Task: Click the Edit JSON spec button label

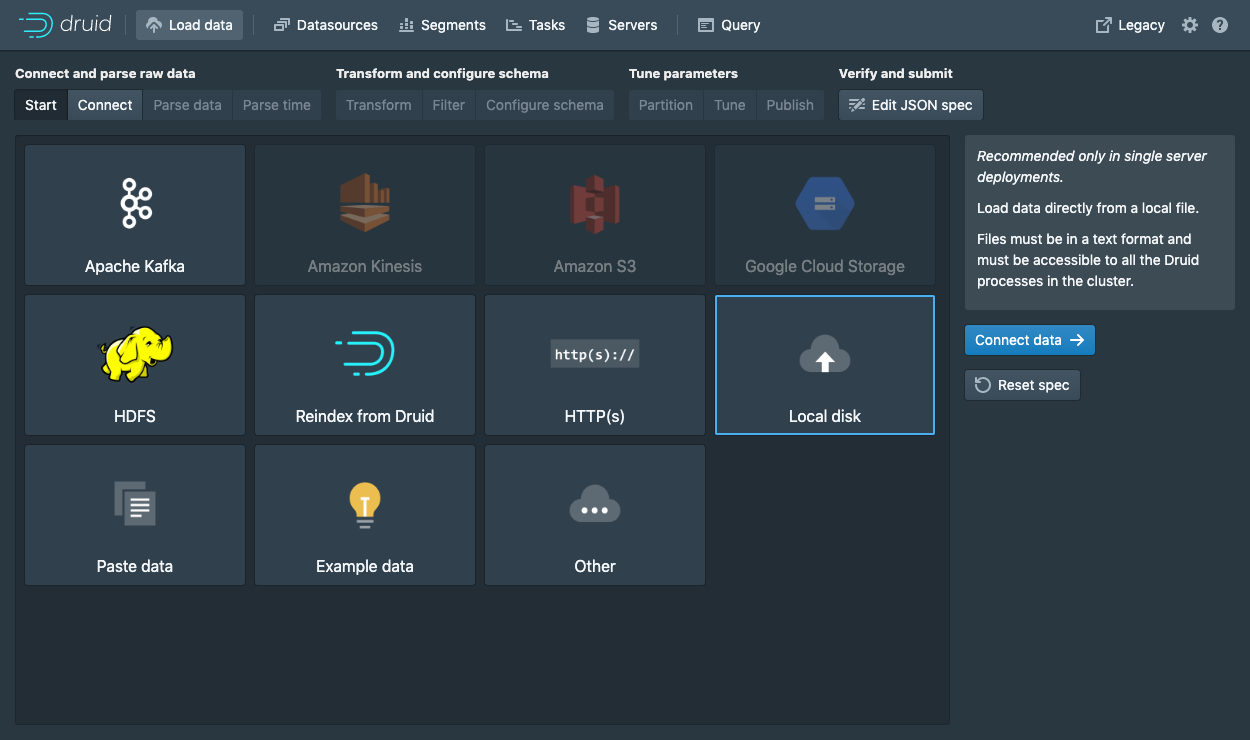Action: coord(922,105)
